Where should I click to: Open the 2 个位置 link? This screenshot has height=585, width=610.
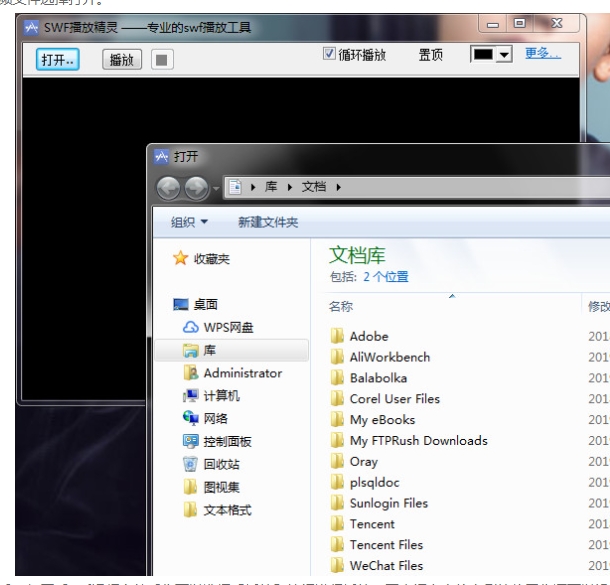(x=386, y=277)
